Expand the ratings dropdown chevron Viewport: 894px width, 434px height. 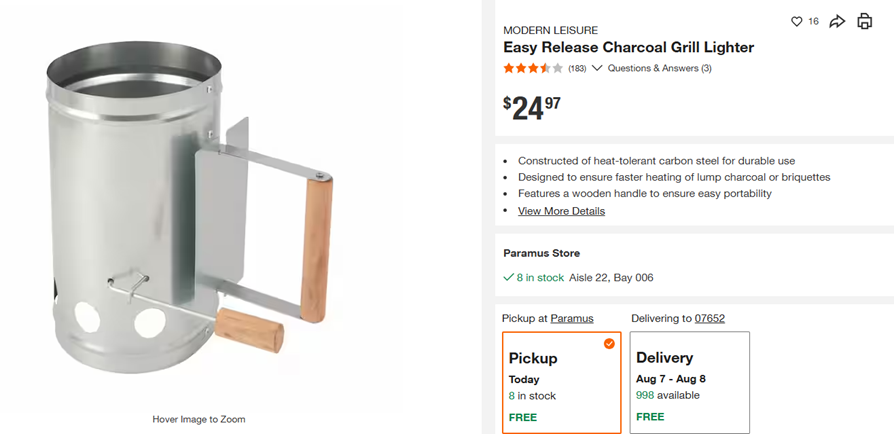(597, 68)
